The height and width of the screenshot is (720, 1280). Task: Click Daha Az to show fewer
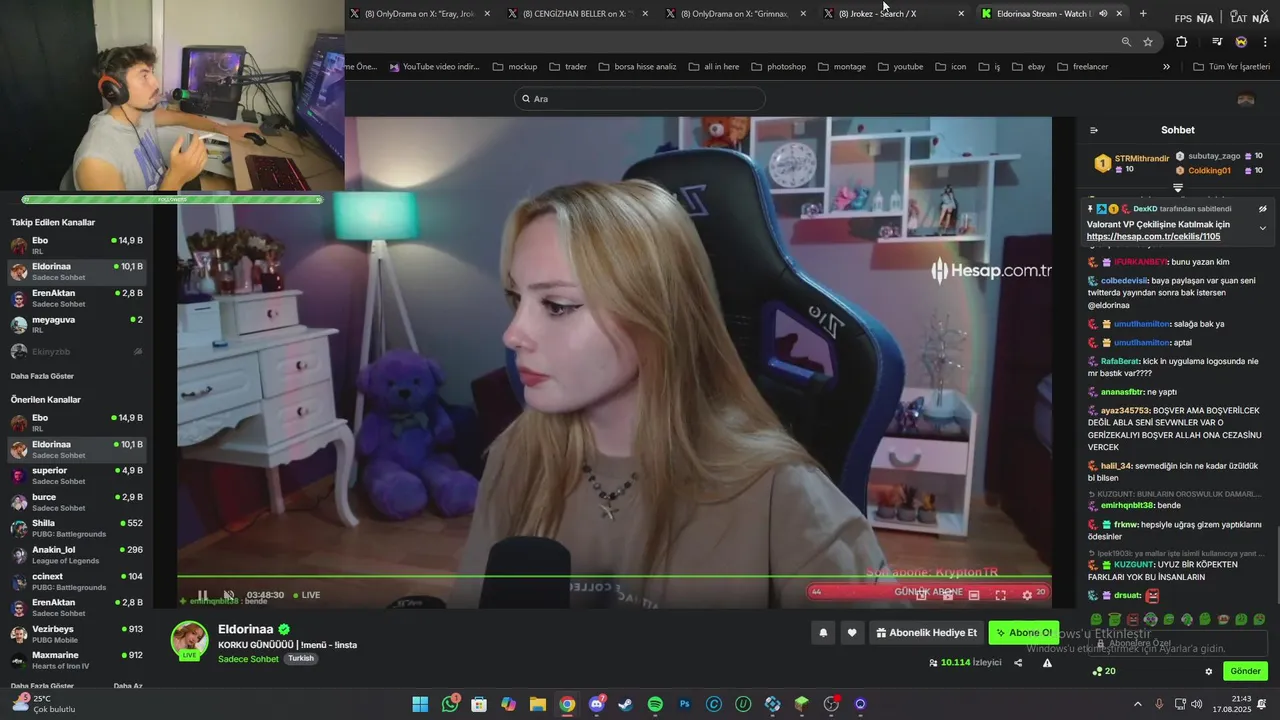click(x=128, y=686)
